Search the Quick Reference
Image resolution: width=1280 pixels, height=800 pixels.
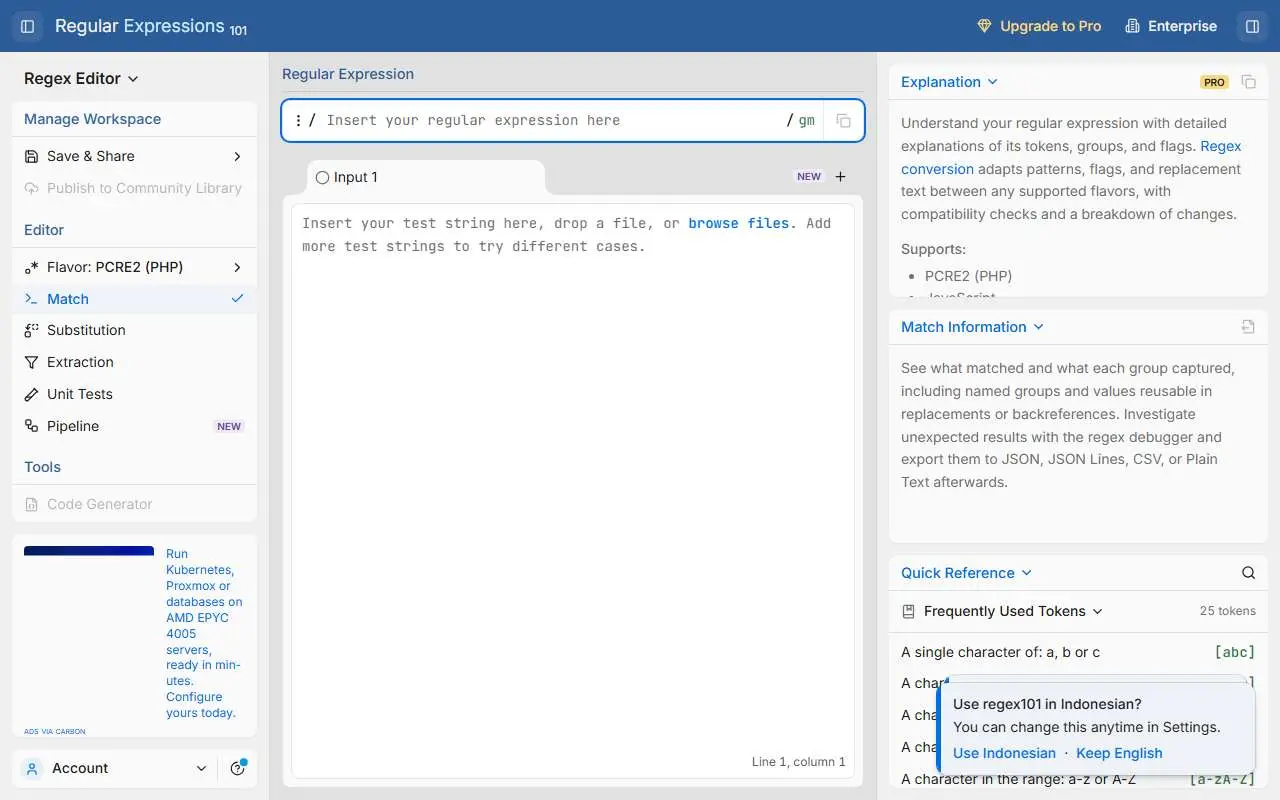coord(1248,572)
